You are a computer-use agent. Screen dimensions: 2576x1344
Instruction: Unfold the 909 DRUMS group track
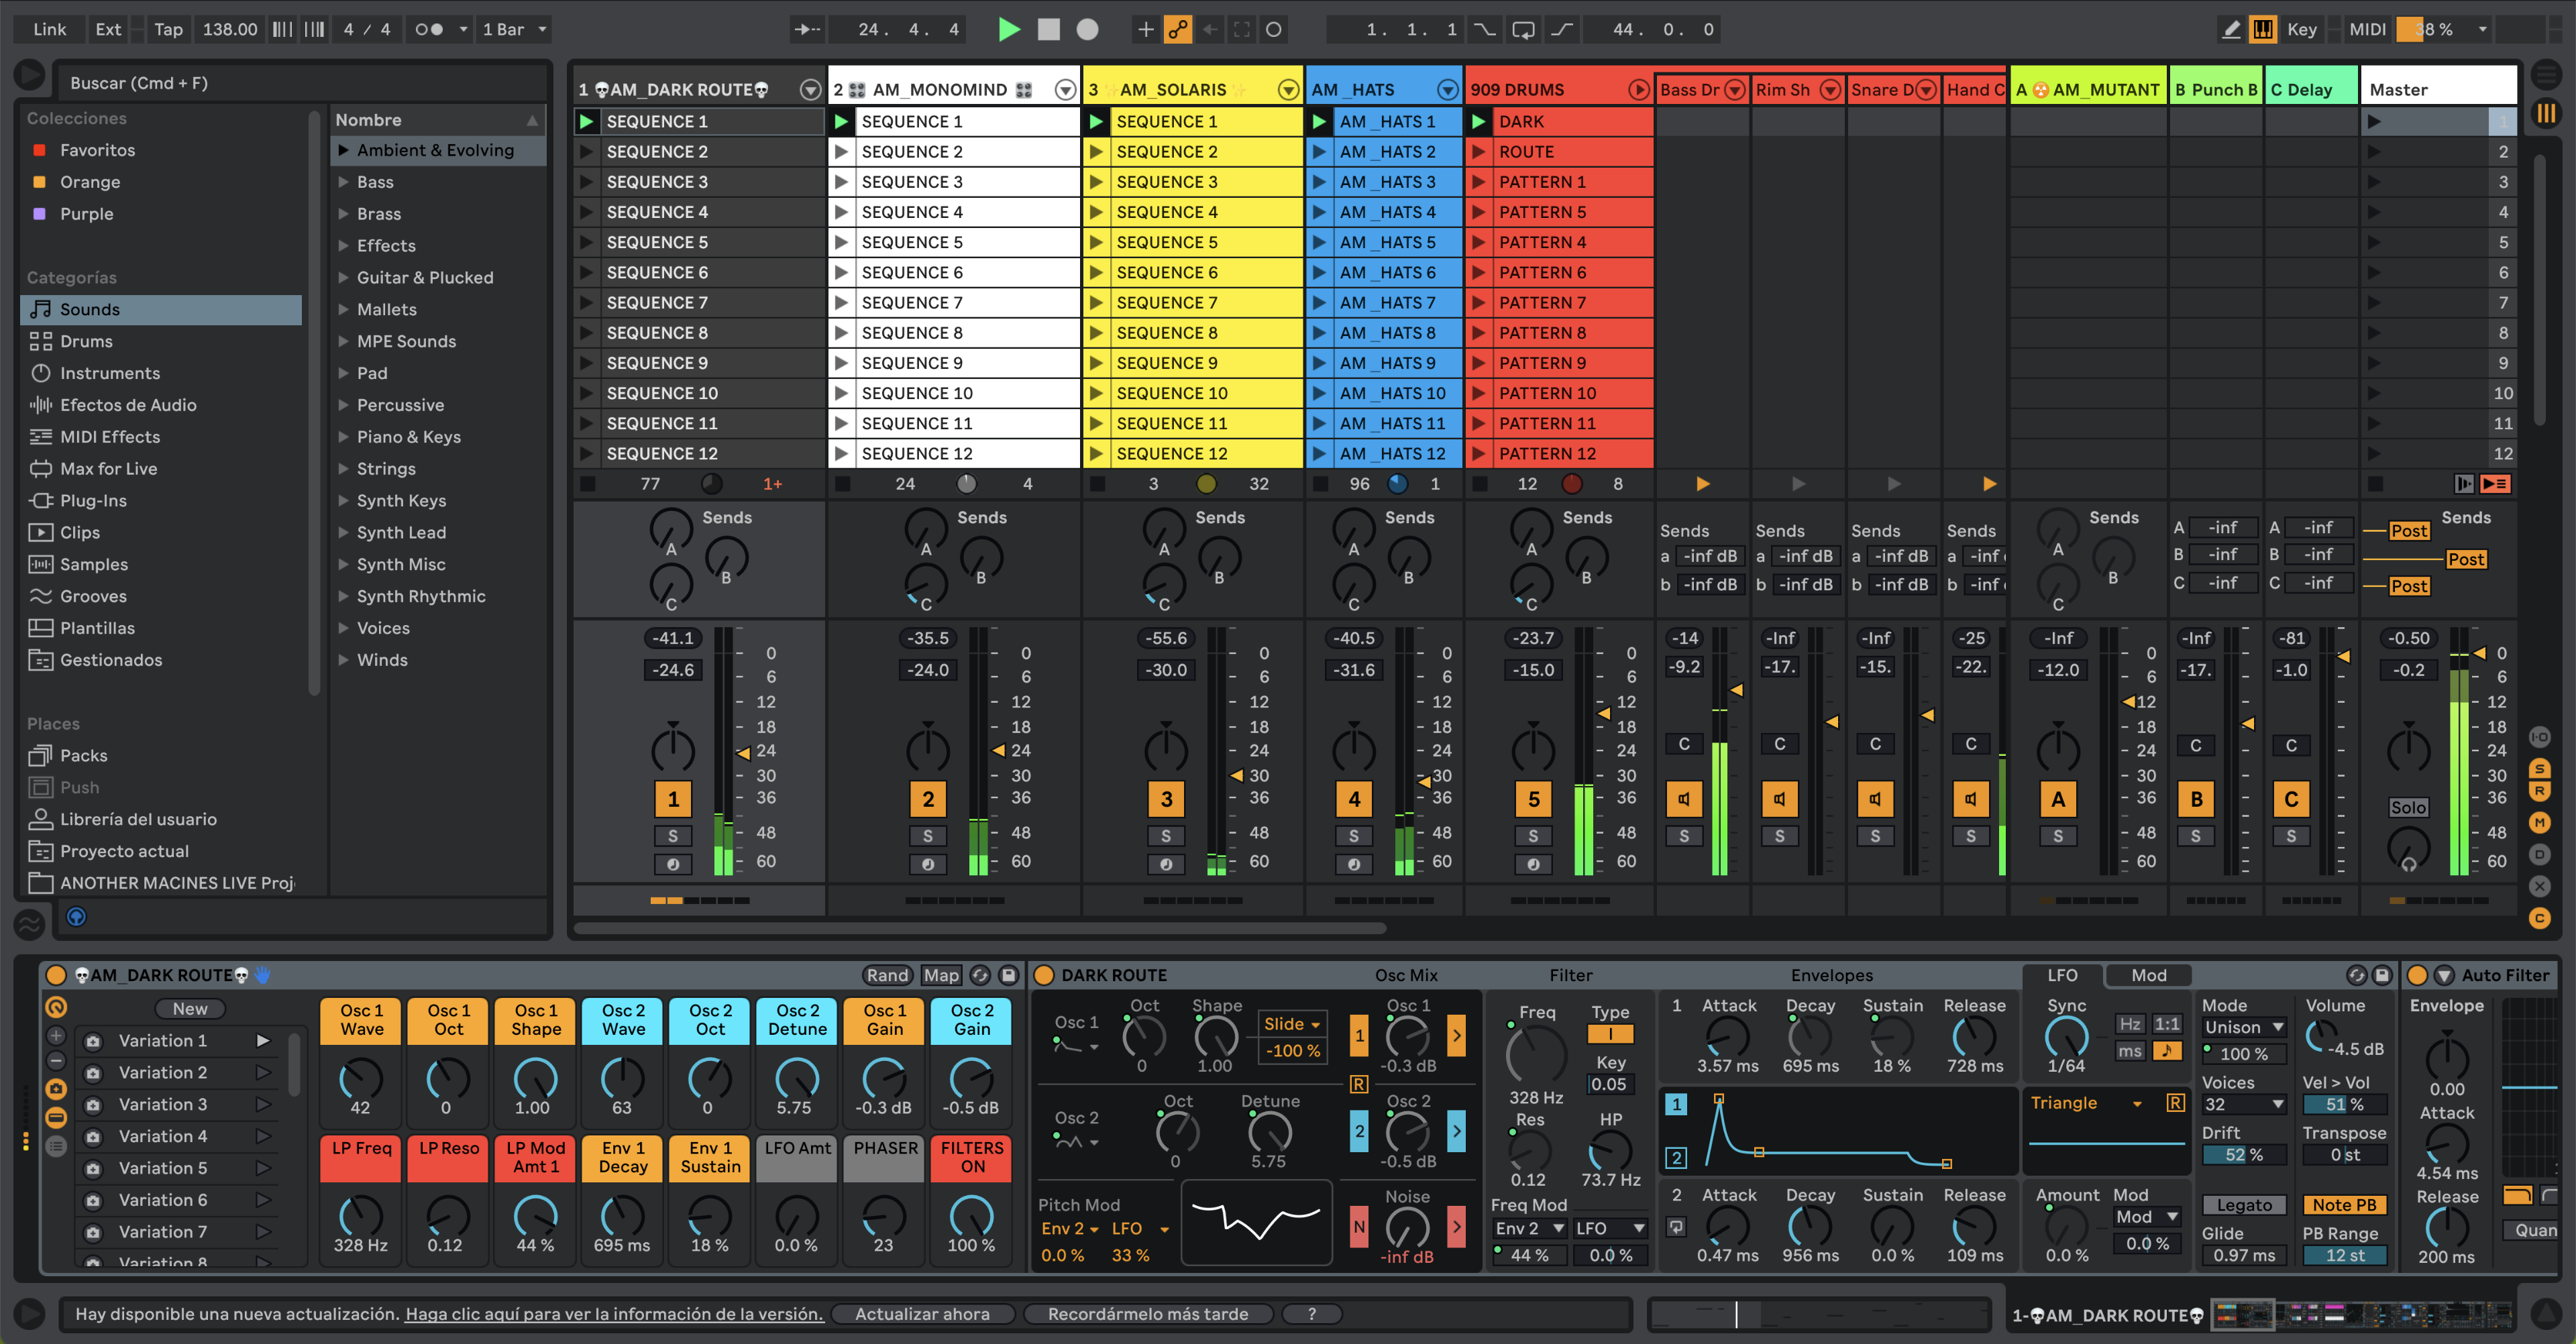[1638, 90]
